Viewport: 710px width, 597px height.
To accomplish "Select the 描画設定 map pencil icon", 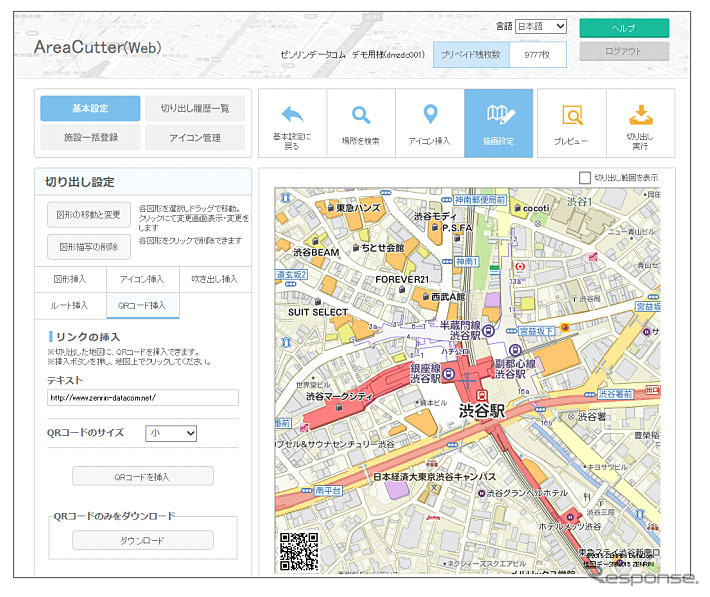I will (499, 115).
